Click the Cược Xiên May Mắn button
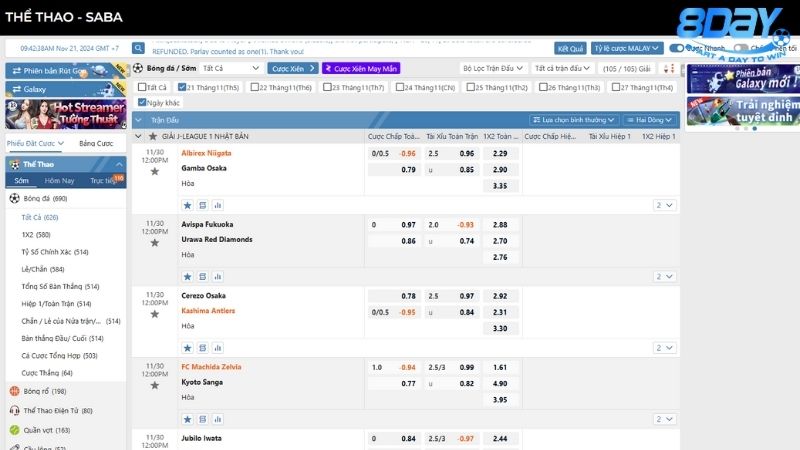The image size is (800, 450). [361, 68]
